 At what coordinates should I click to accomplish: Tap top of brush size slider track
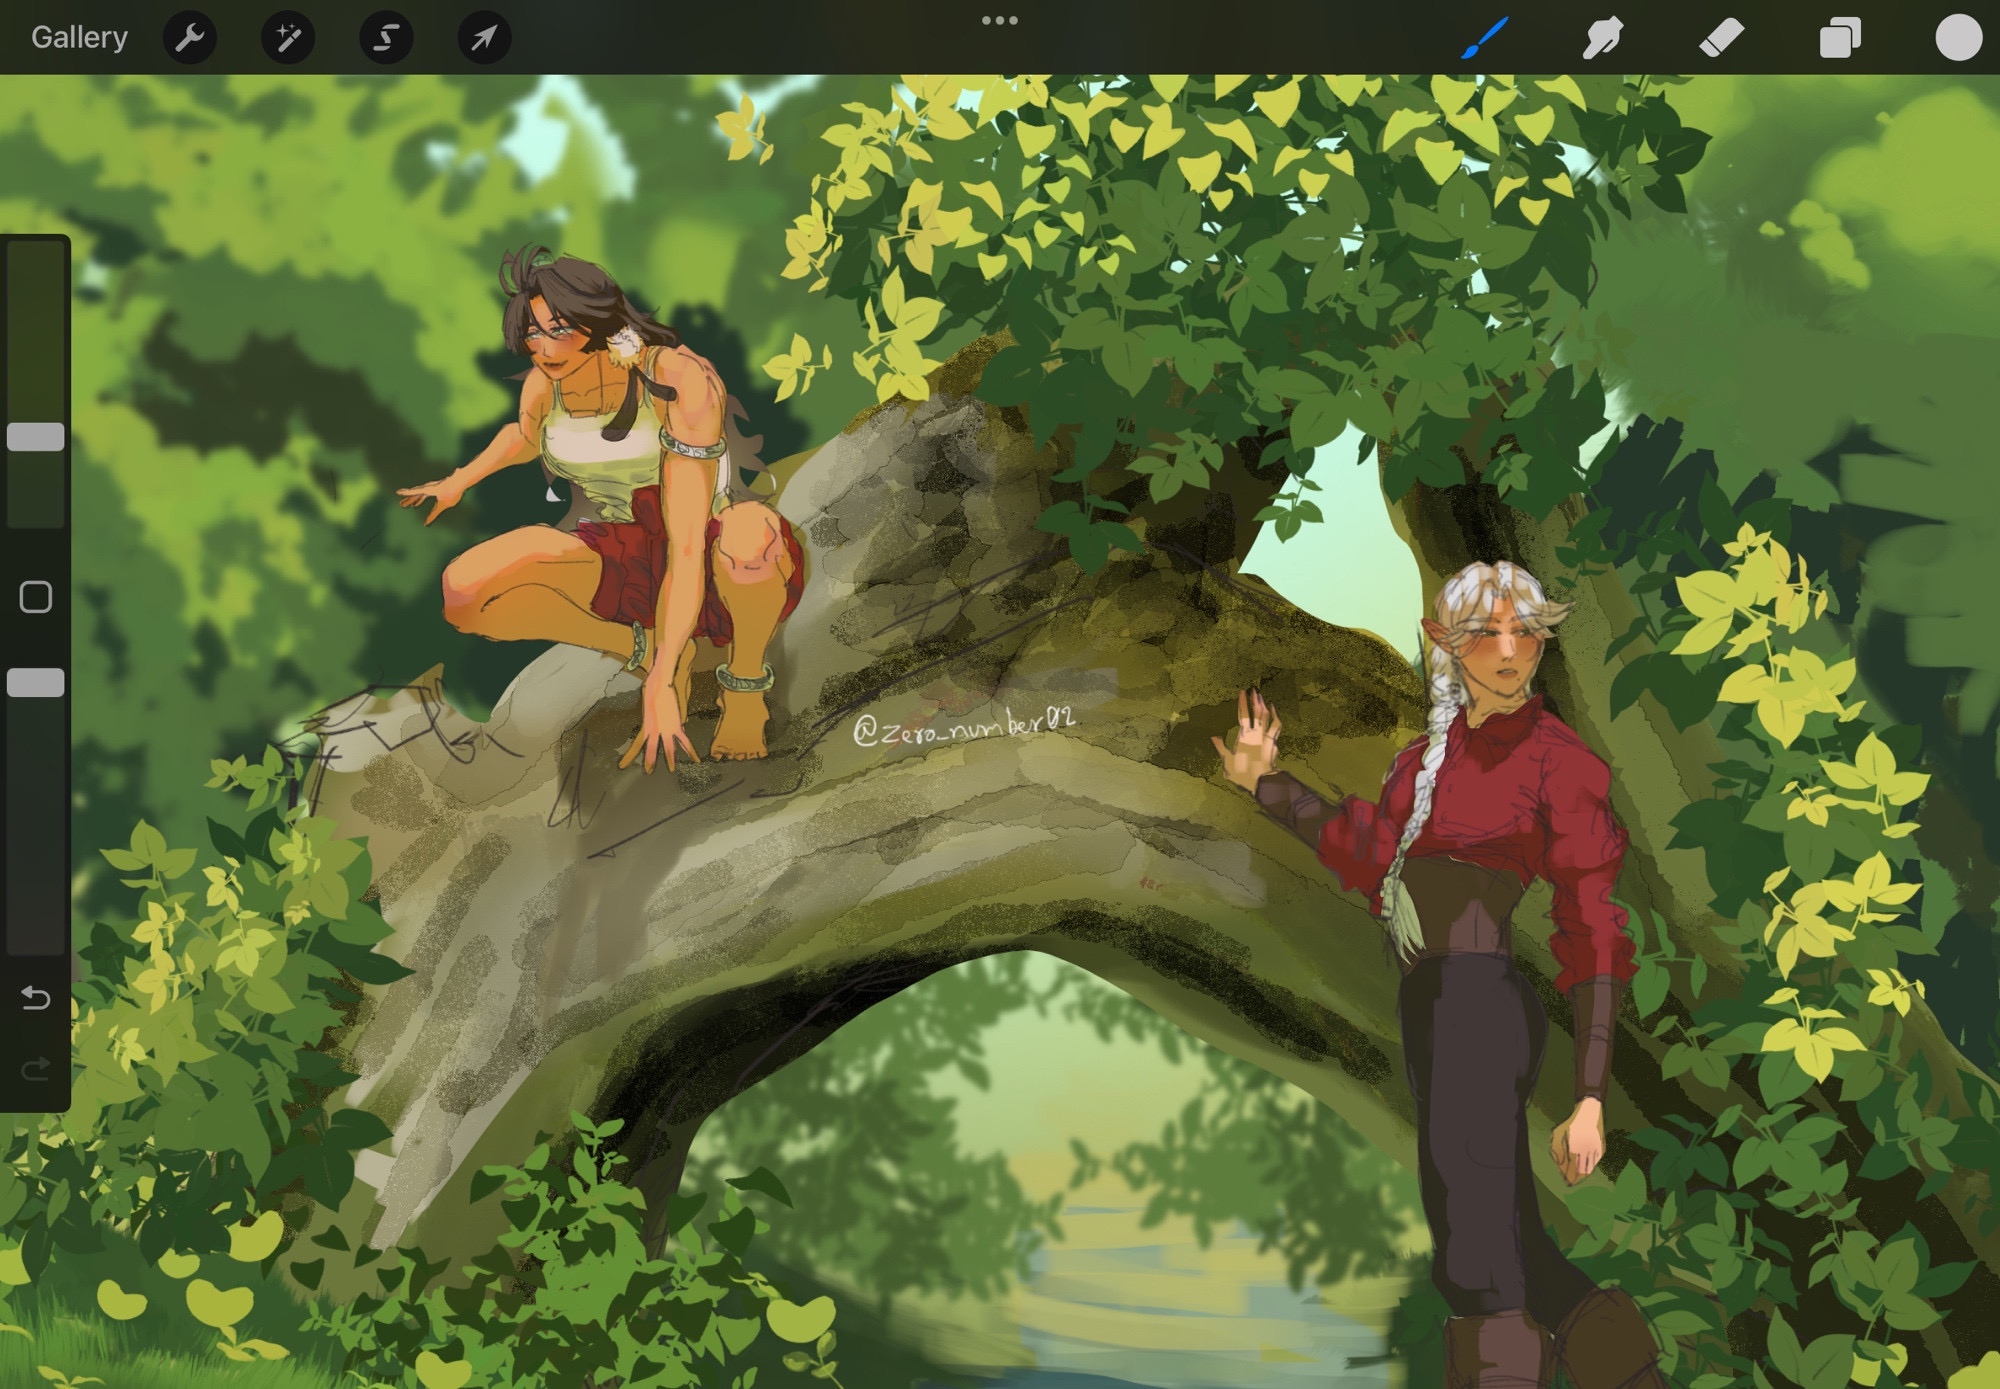point(36,255)
